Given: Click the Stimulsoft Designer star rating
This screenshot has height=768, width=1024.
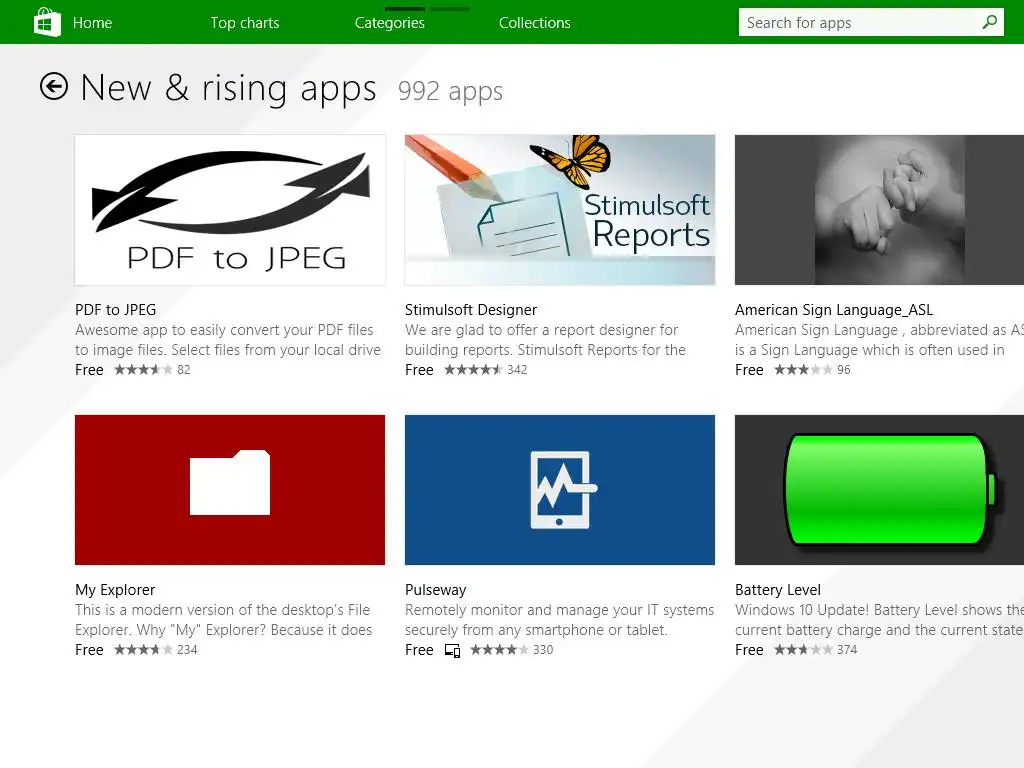Looking at the screenshot, I should coord(473,370).
